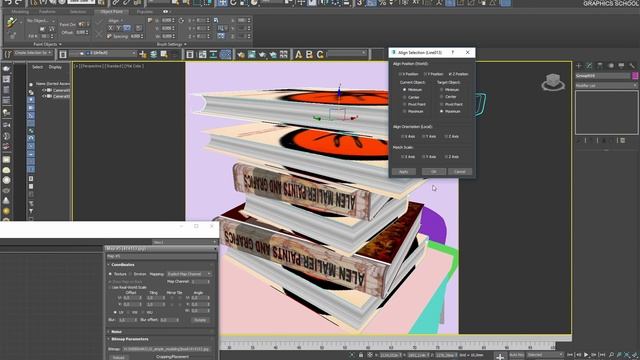Viewport: 640px width, 360px height.
Task: Select Center under Current Object
Action: pos(404,97)
